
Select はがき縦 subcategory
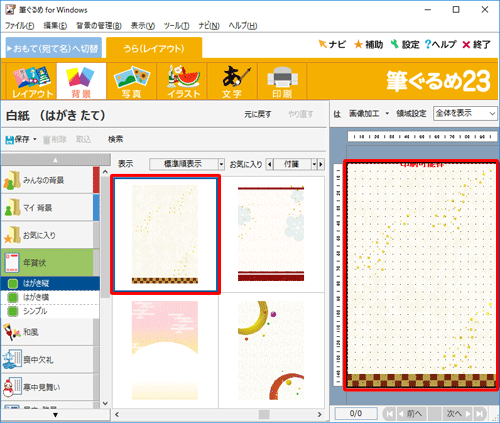point(50,283)
